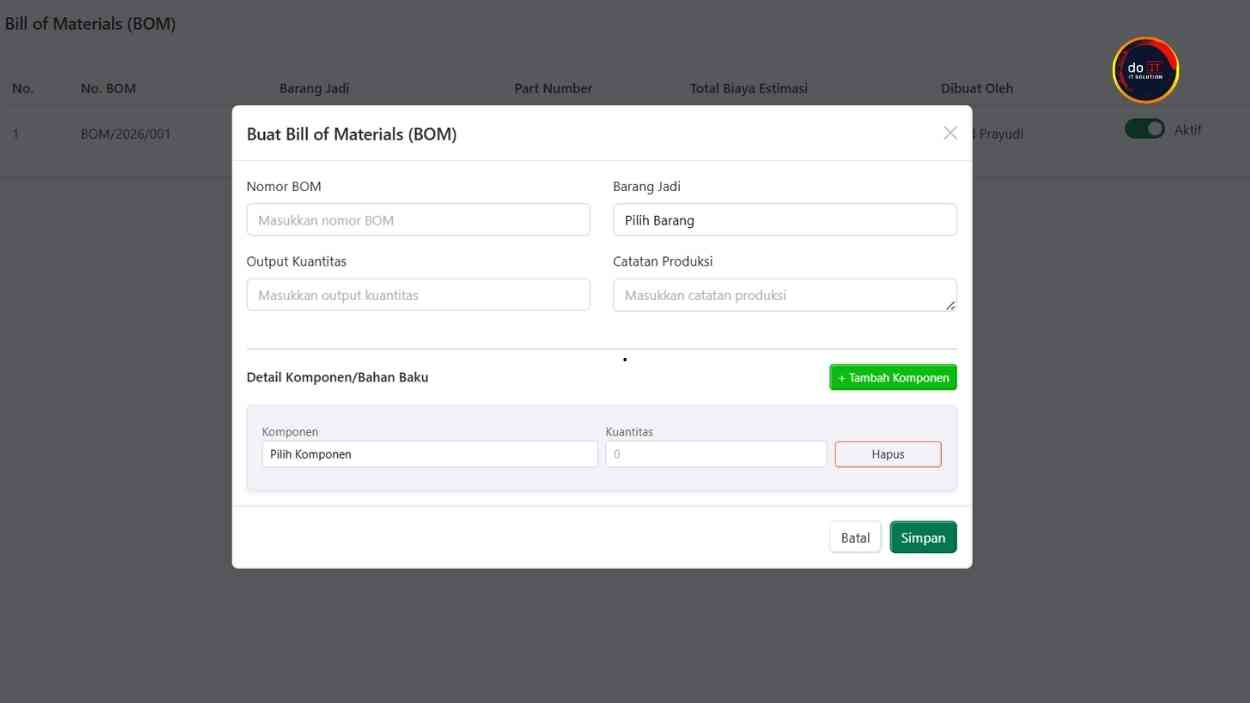
Task: Click the Output Kuantitas input field
Action: [x=418, y=294]
